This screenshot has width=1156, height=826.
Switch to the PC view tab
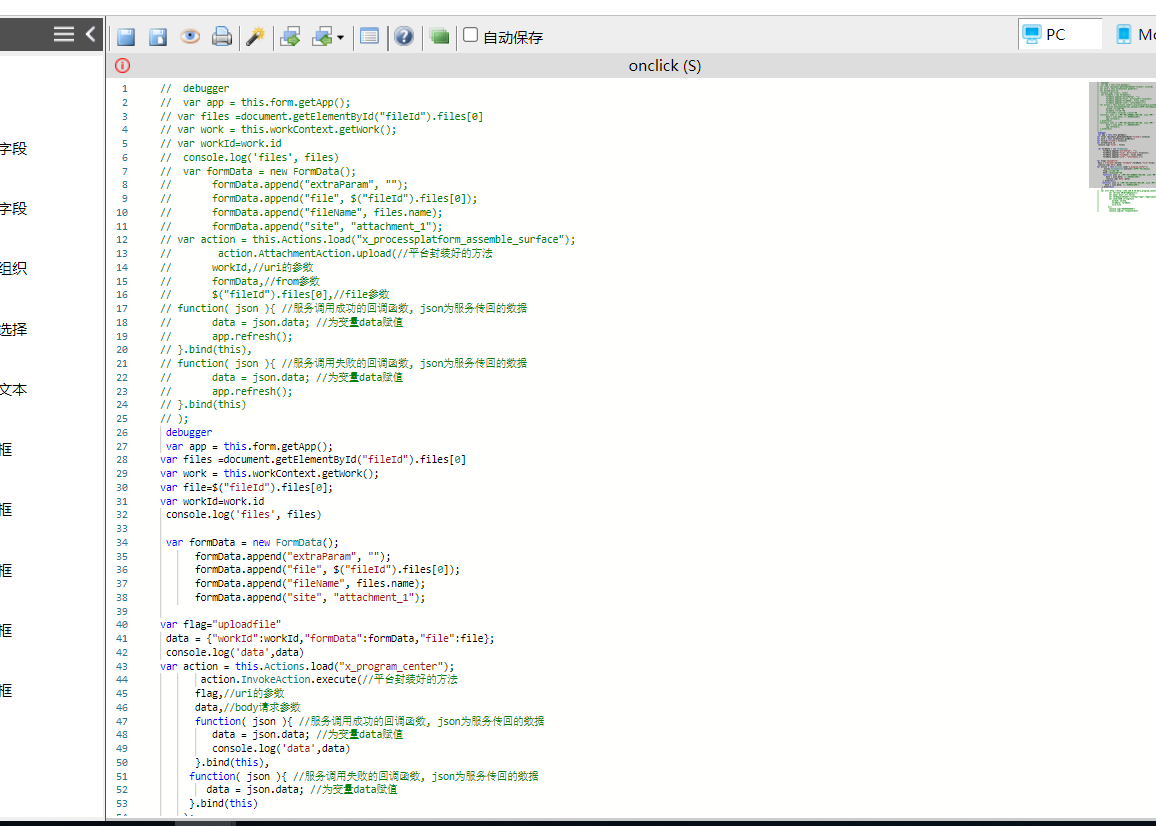pos(1058,35)
